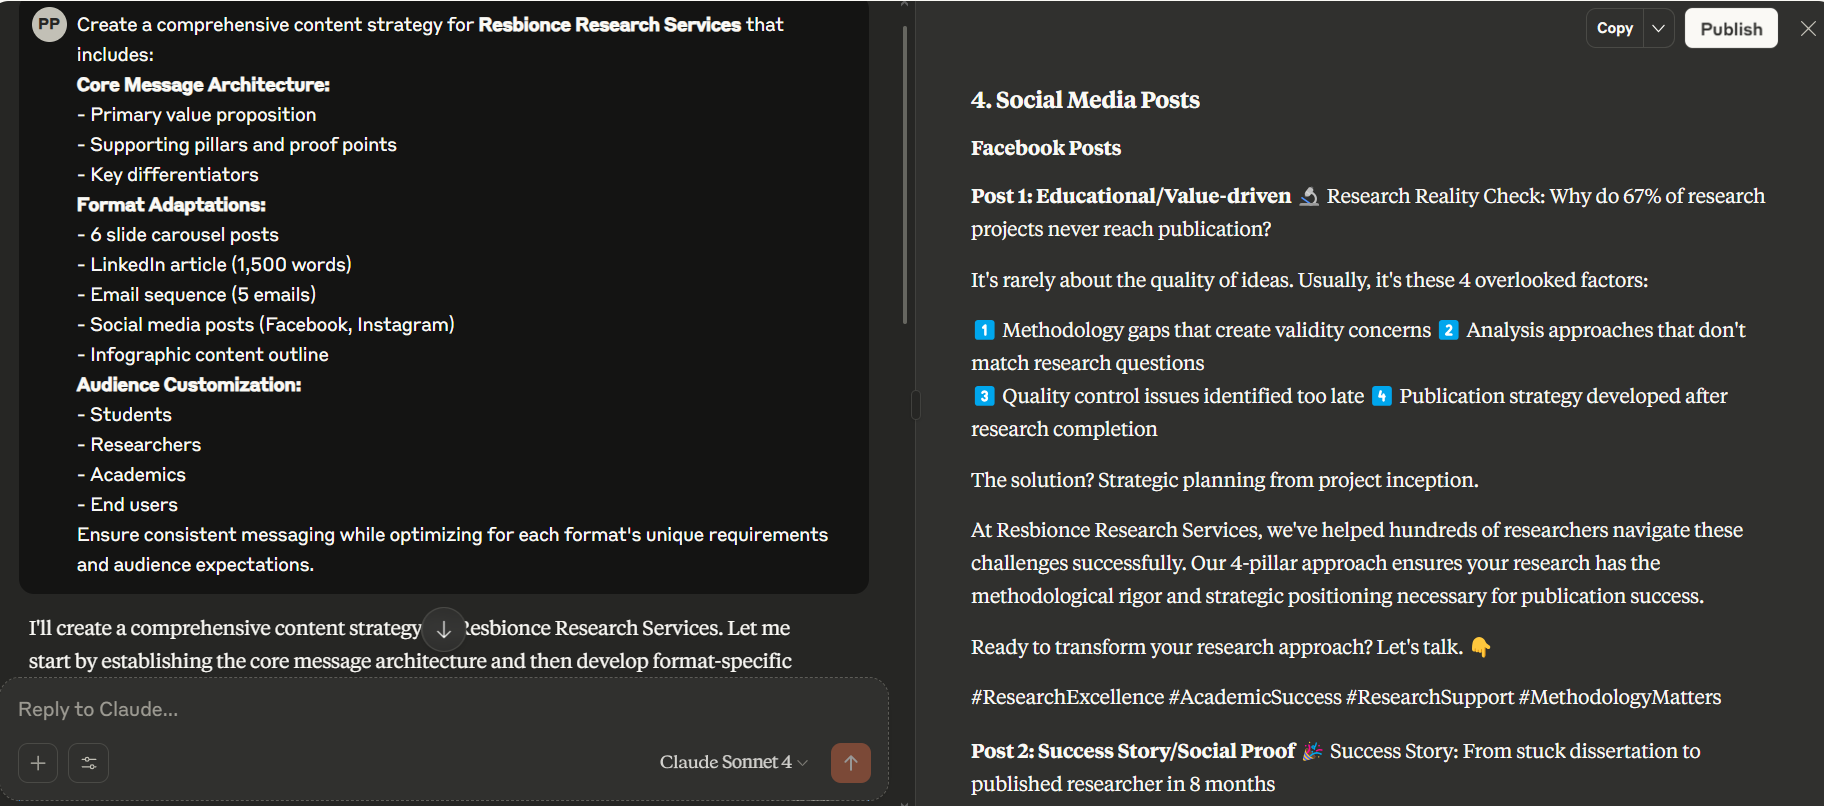Publish the artifact

point(1731,29)
